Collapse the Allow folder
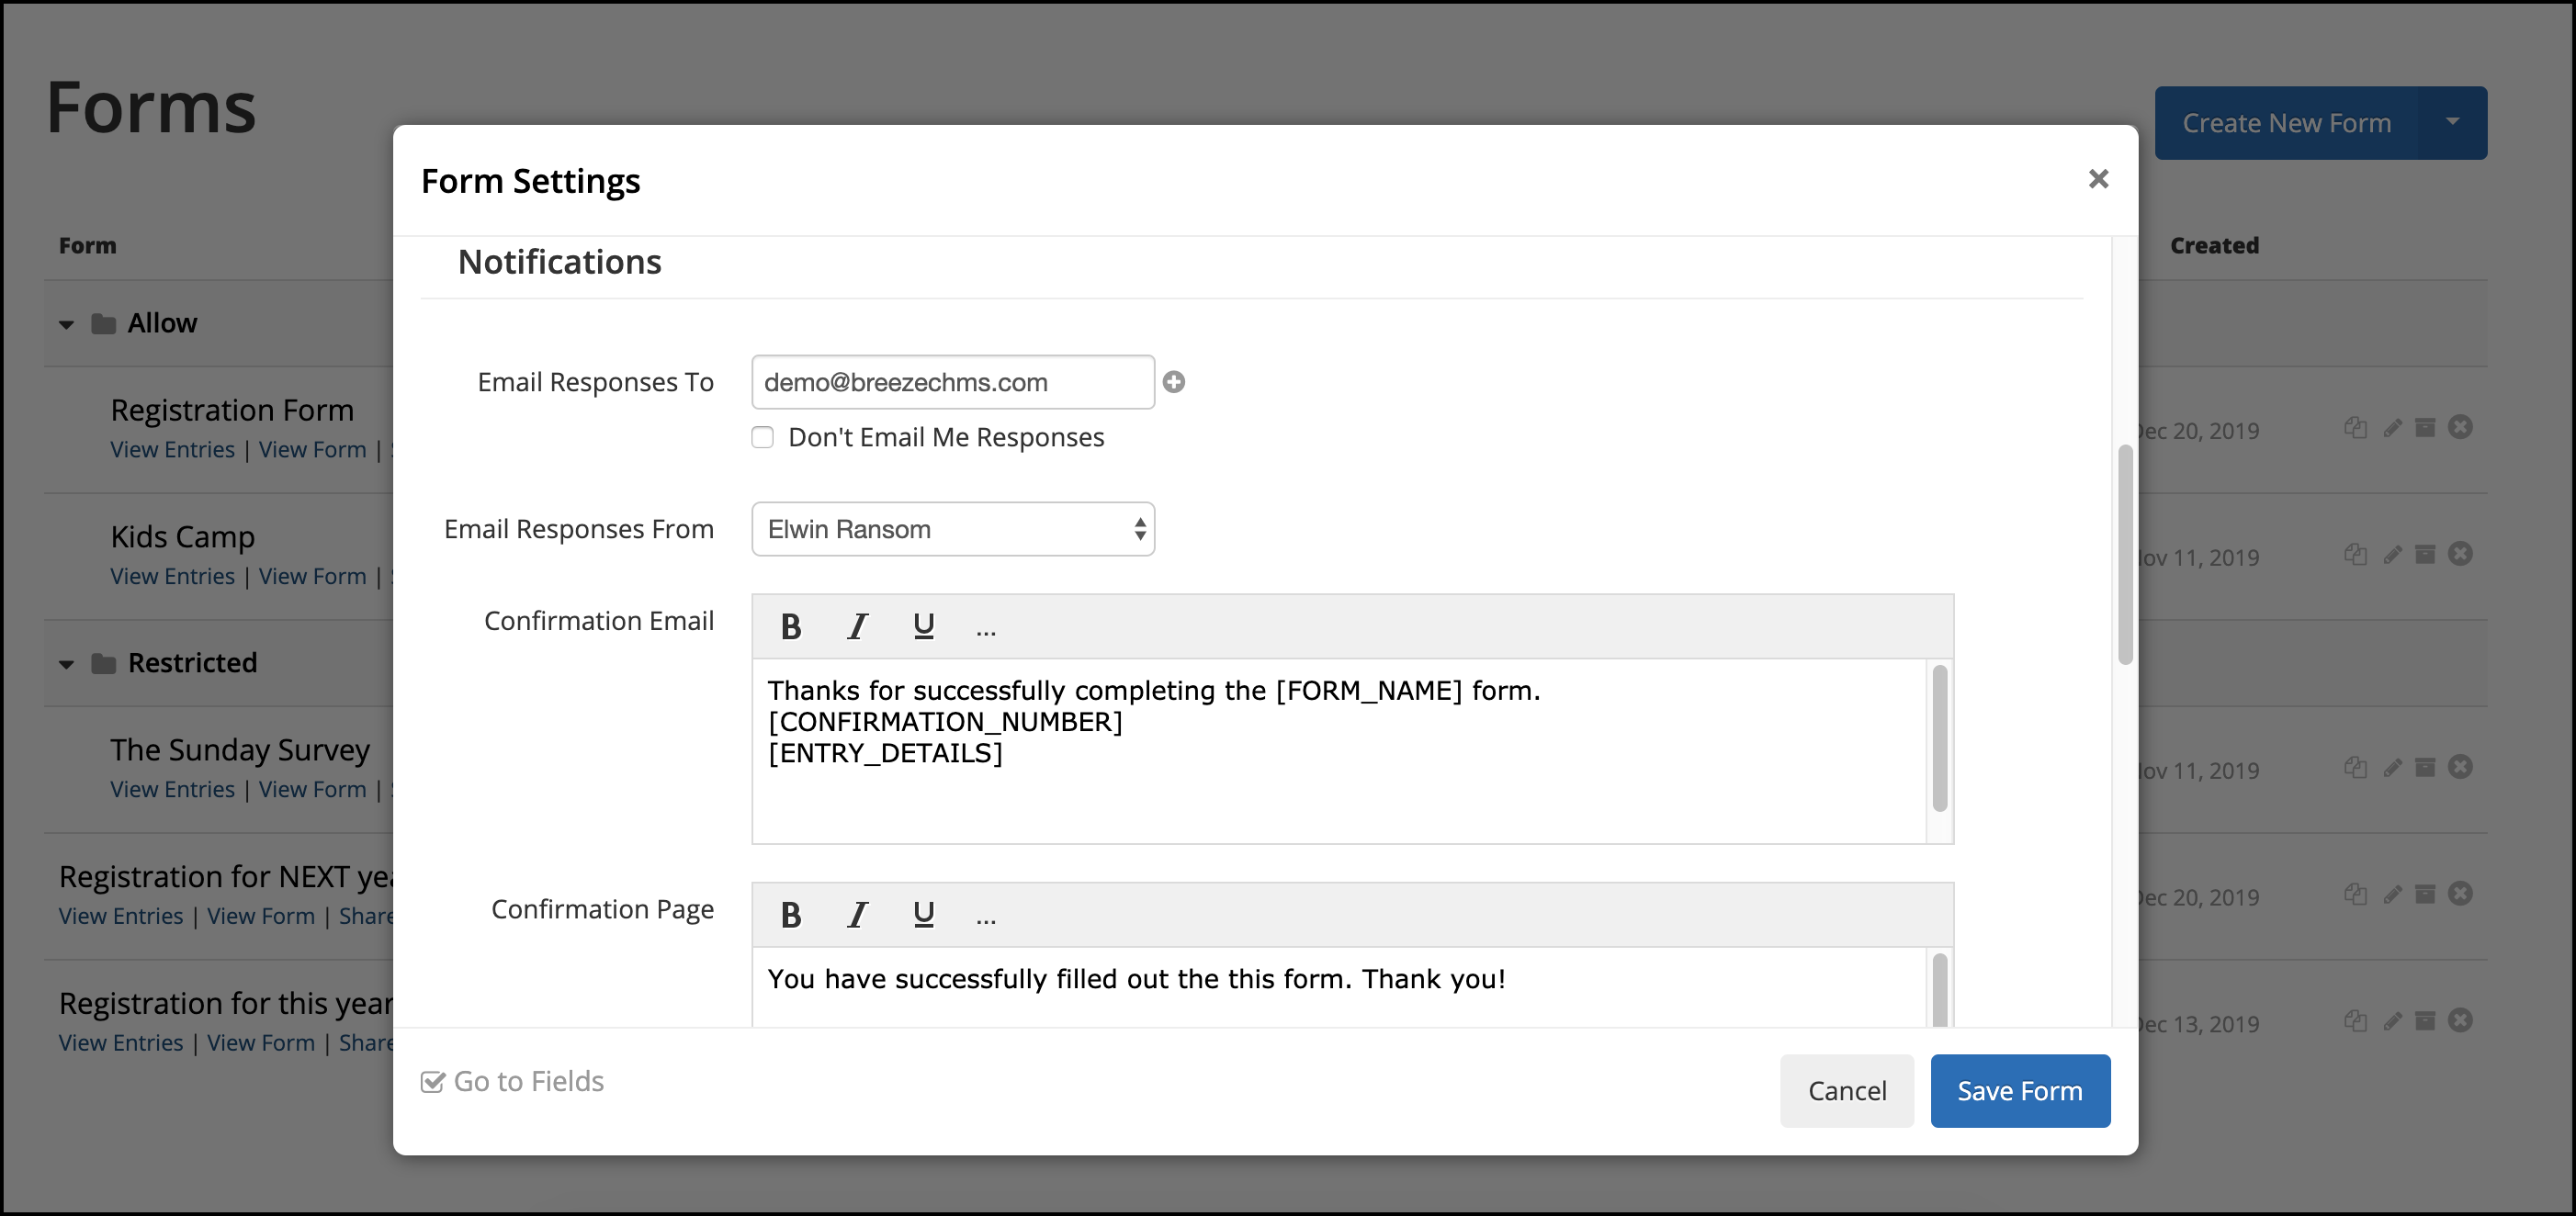The image size is (2576, 1216). (66, 324)
